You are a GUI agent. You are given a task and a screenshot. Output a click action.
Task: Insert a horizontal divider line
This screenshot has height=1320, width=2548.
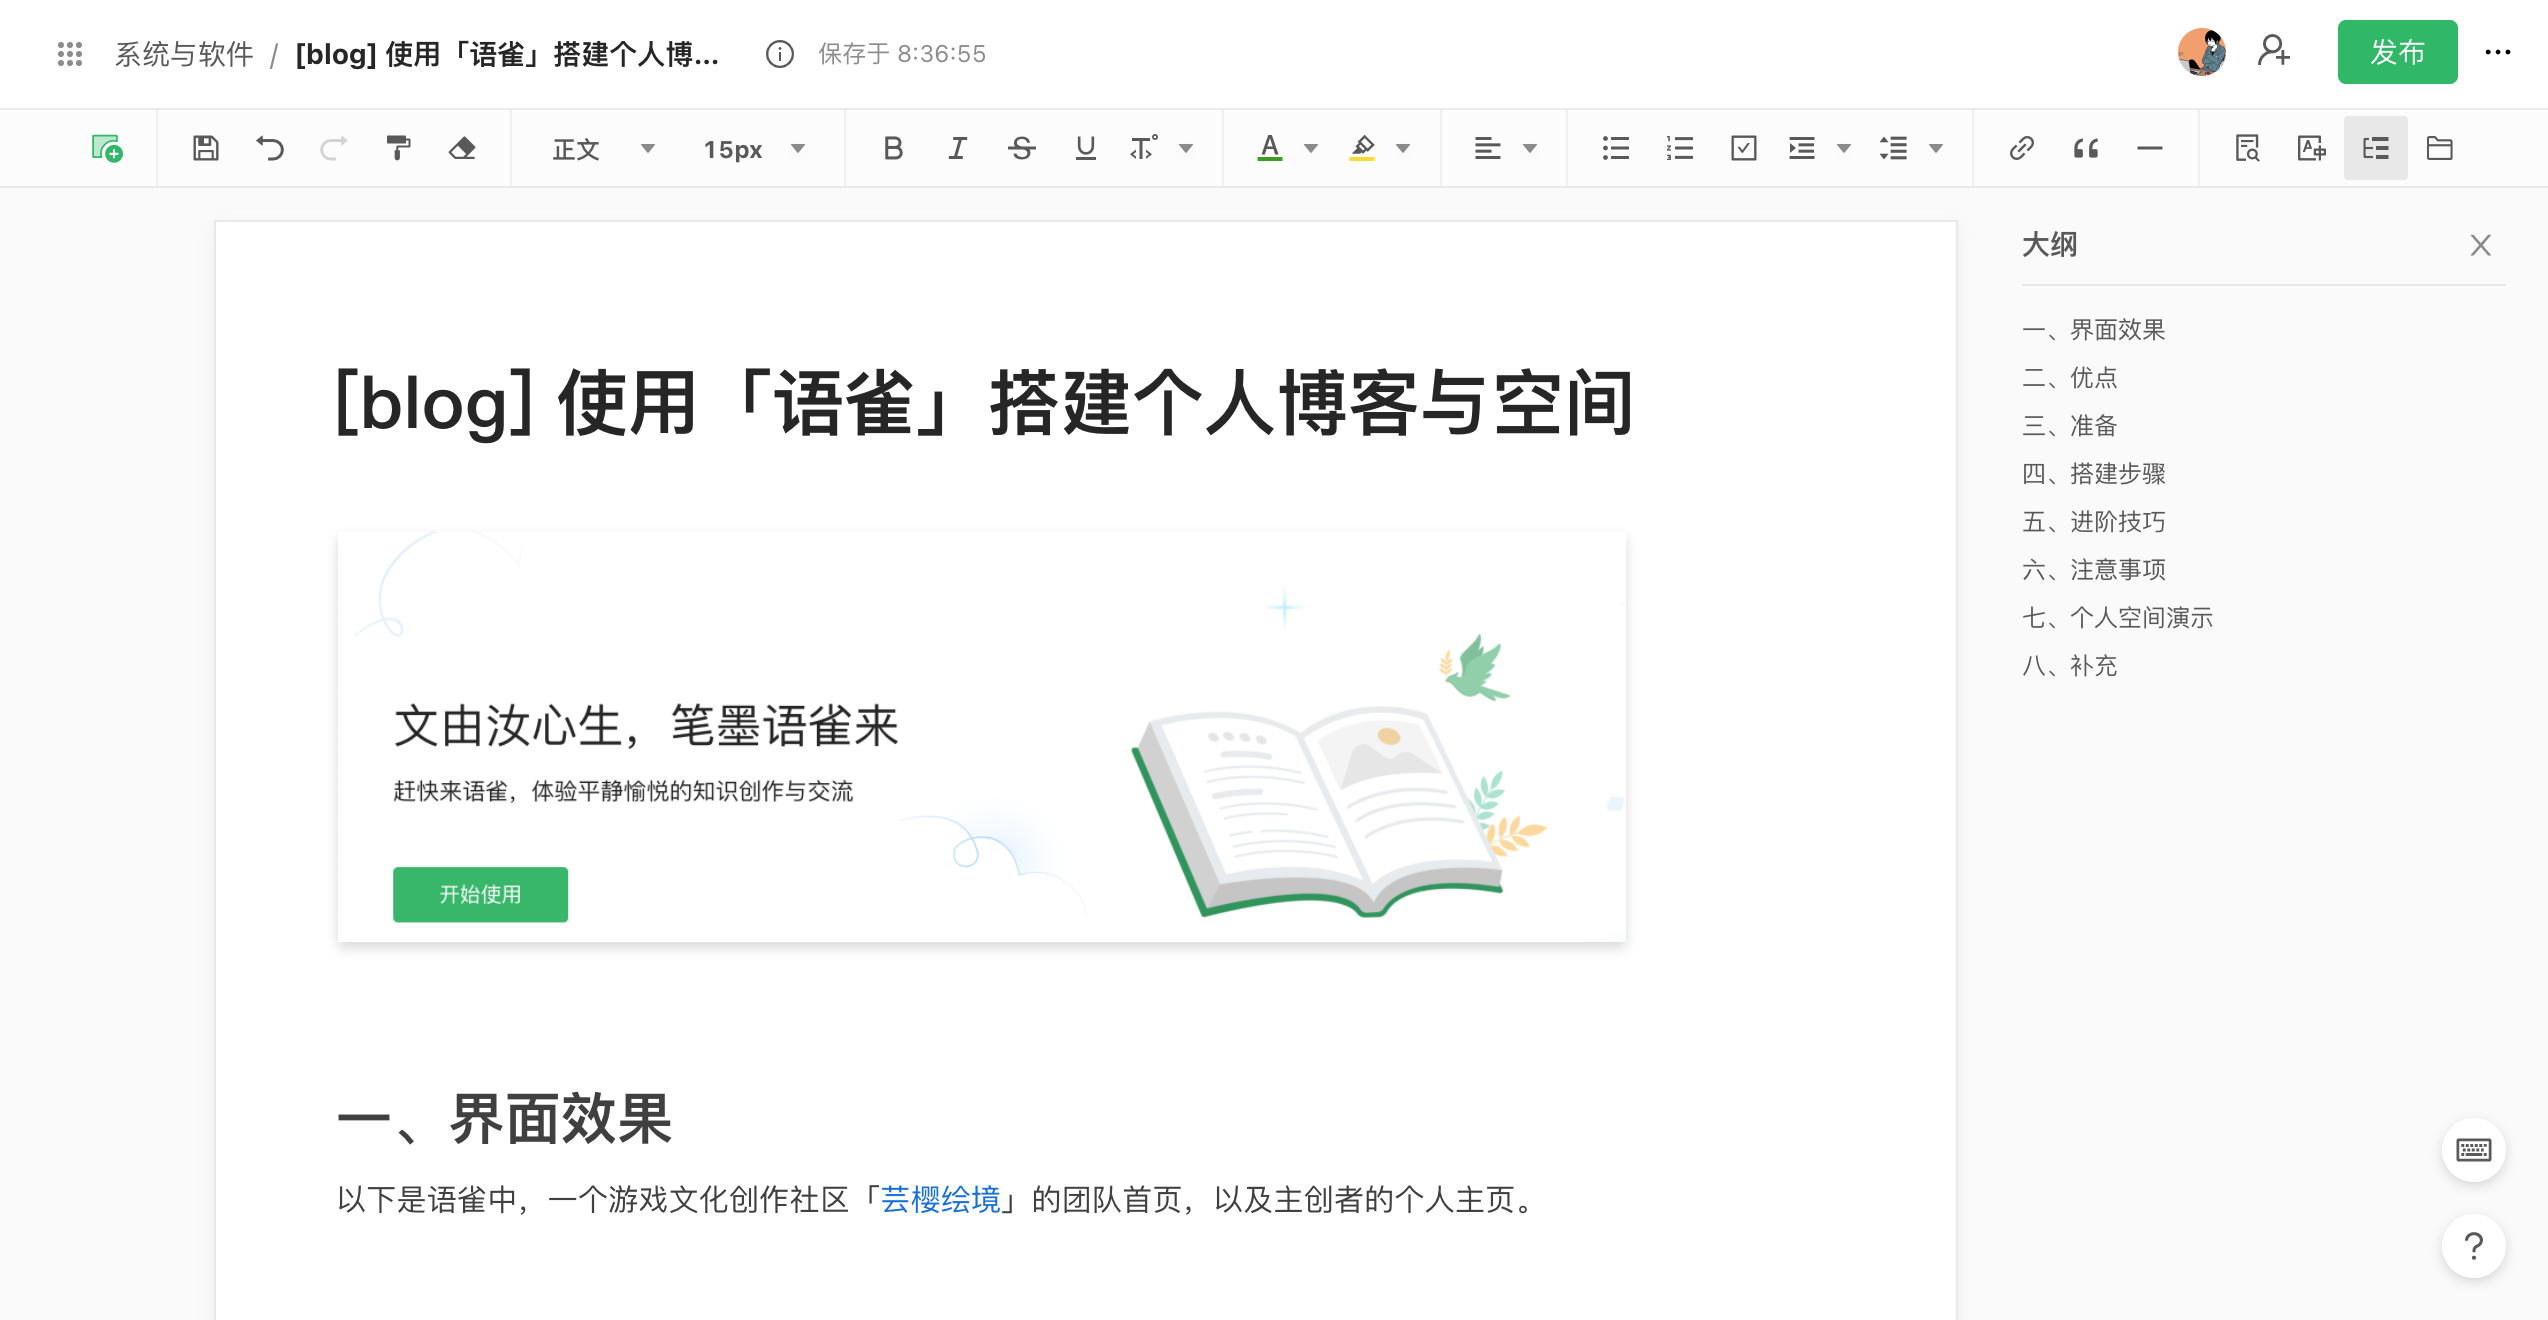pyautogui.click(x=2149, y=148)
